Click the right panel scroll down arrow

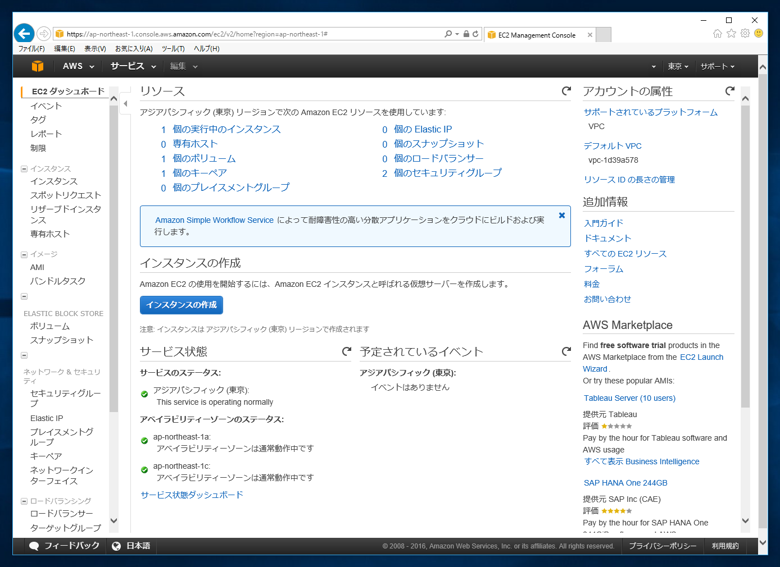pos(745,521)
